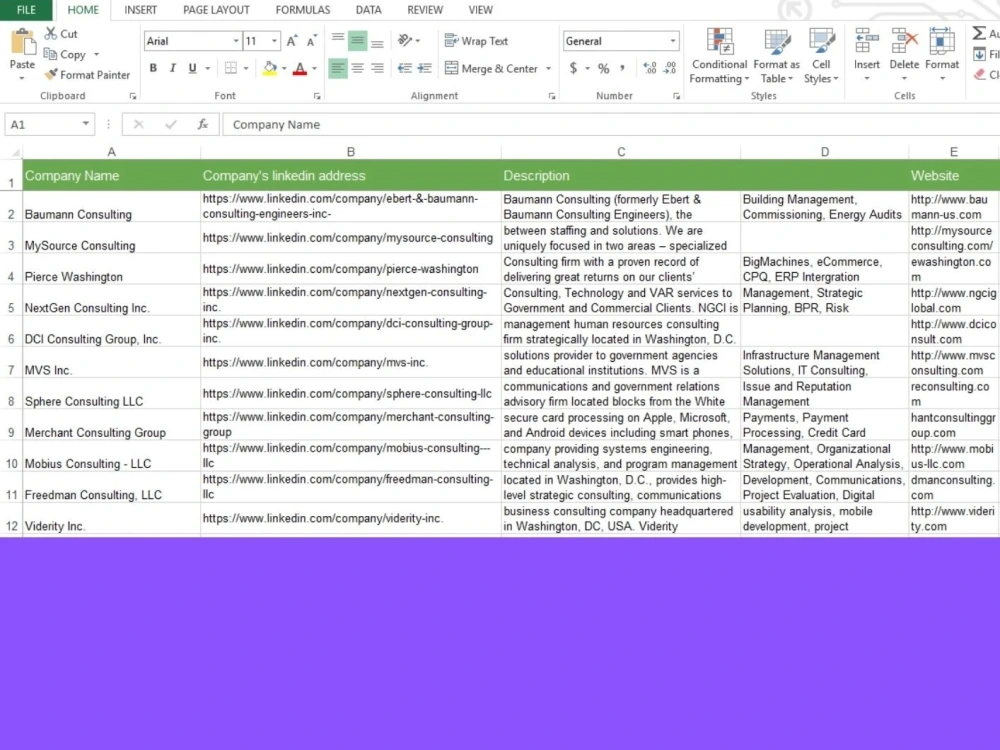Screen dimensions: 1000x750
Task: Apply Comma style format
Action: tap(622, 68)
